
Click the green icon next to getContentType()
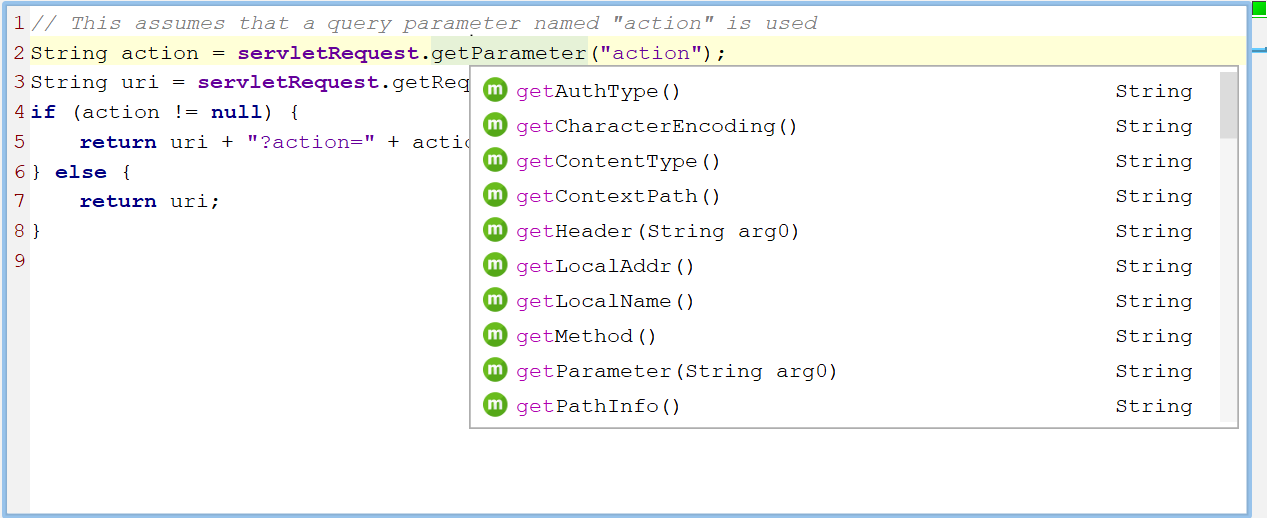click(495, 161)
